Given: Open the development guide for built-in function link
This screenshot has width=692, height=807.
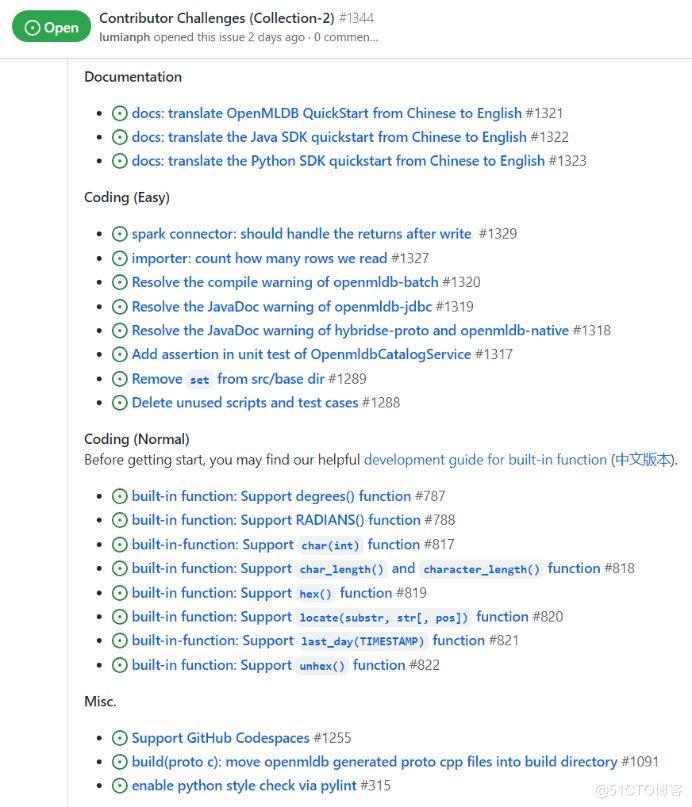Looking at the screenshot, I should (486, 460).
